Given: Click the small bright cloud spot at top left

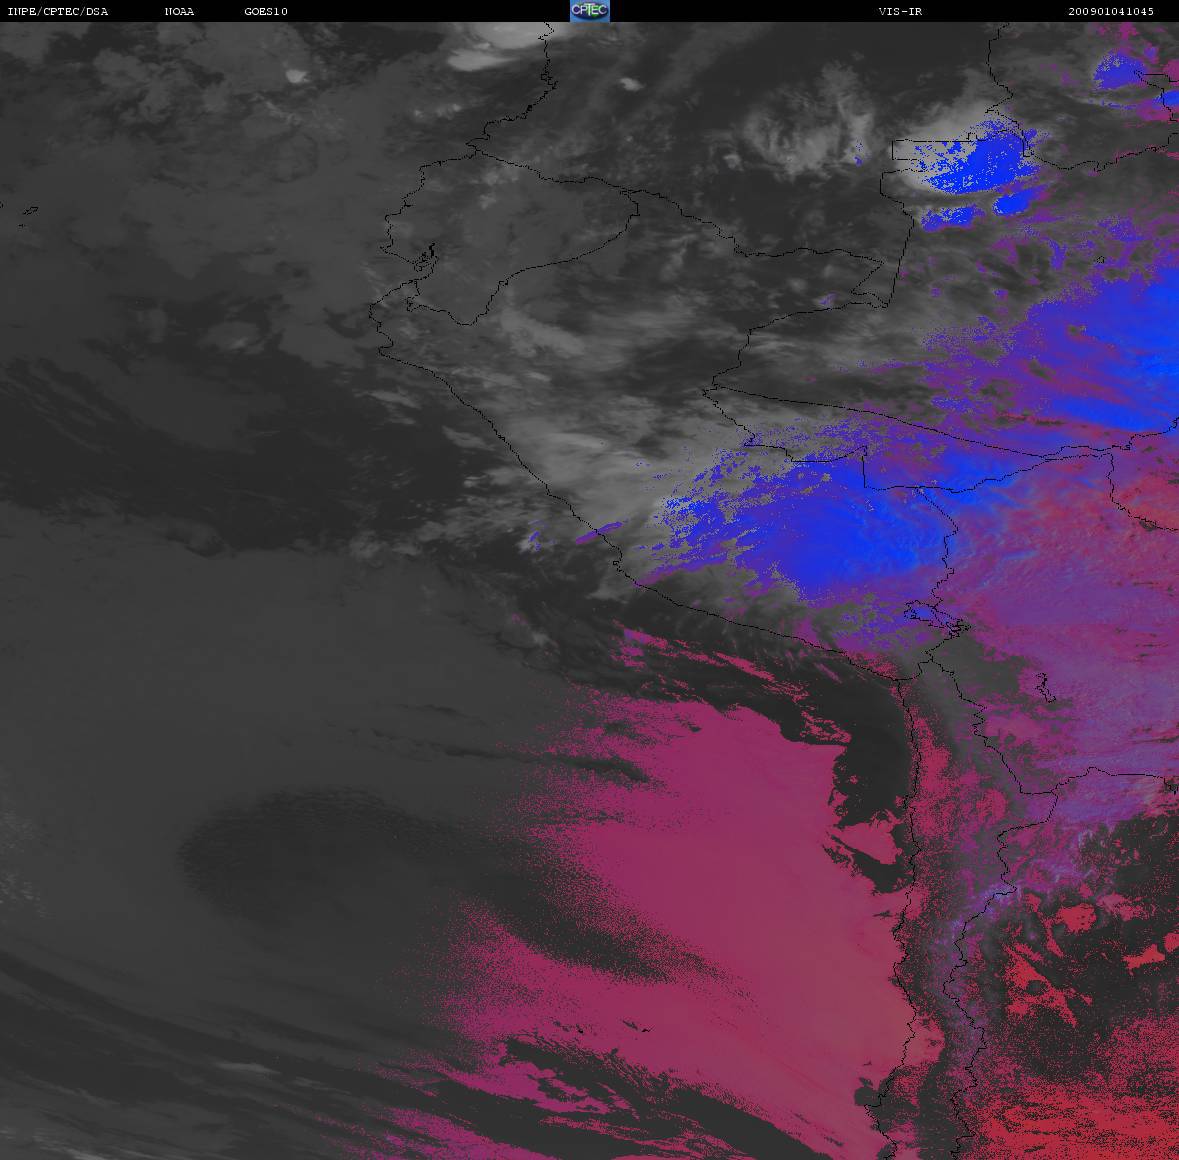Looking at the screenshot, I should [296, 75].
